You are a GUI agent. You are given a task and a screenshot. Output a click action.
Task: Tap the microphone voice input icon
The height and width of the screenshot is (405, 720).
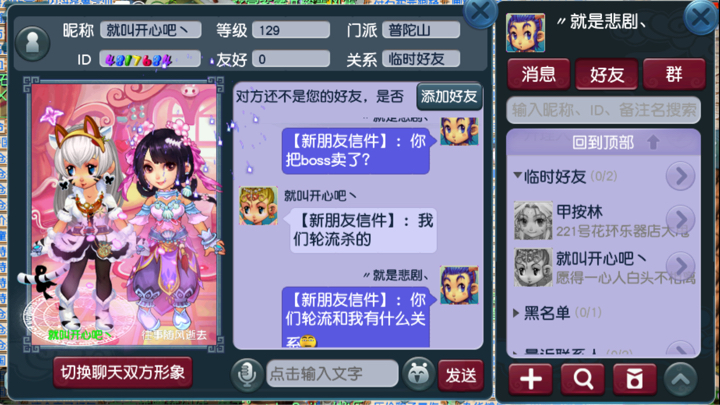coord(247,375)
